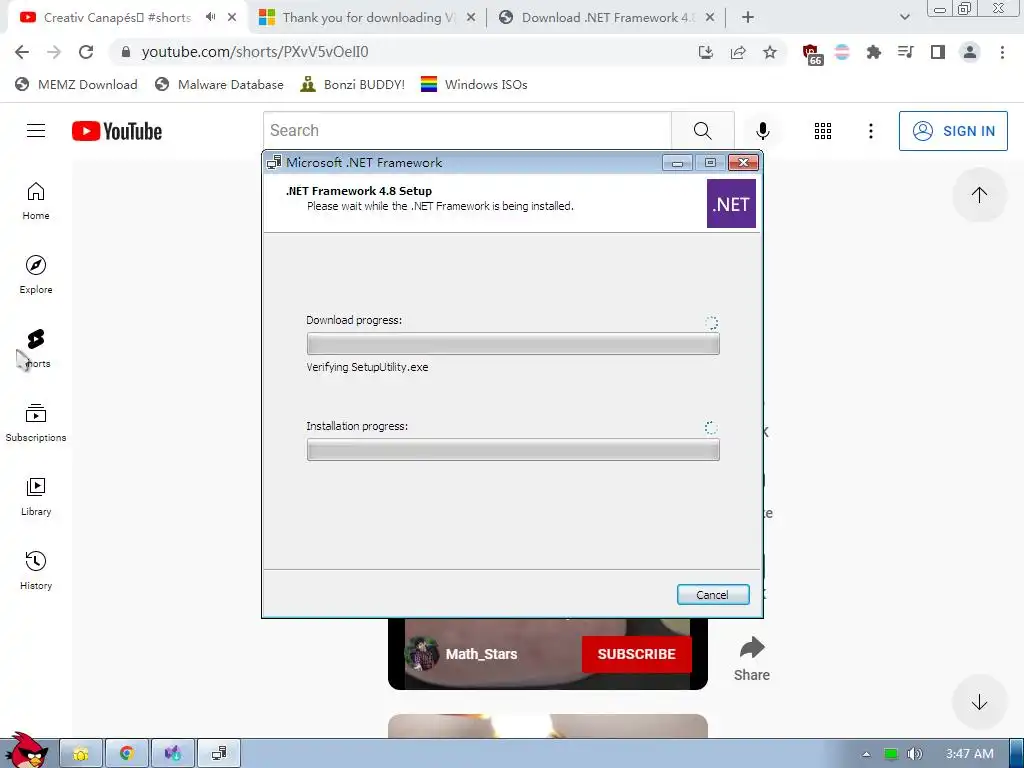
Task: Open the Windows ISOs bookmark
Action: coord(474,85)
